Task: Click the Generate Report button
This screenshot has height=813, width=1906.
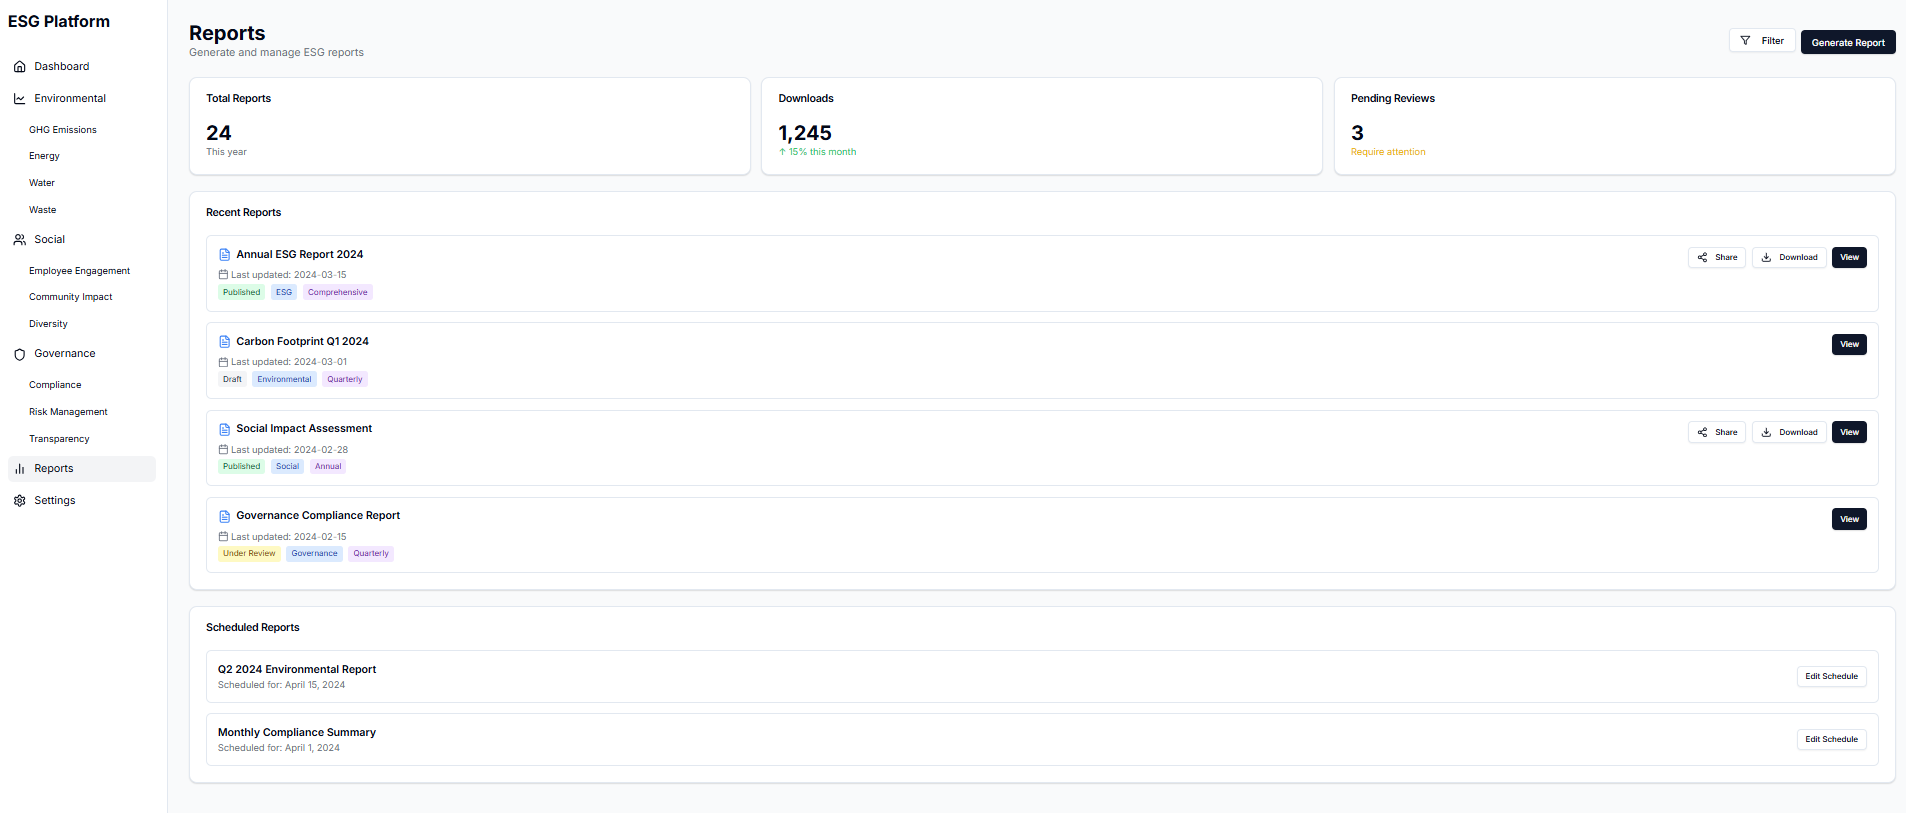Action: coord(1847,42)
